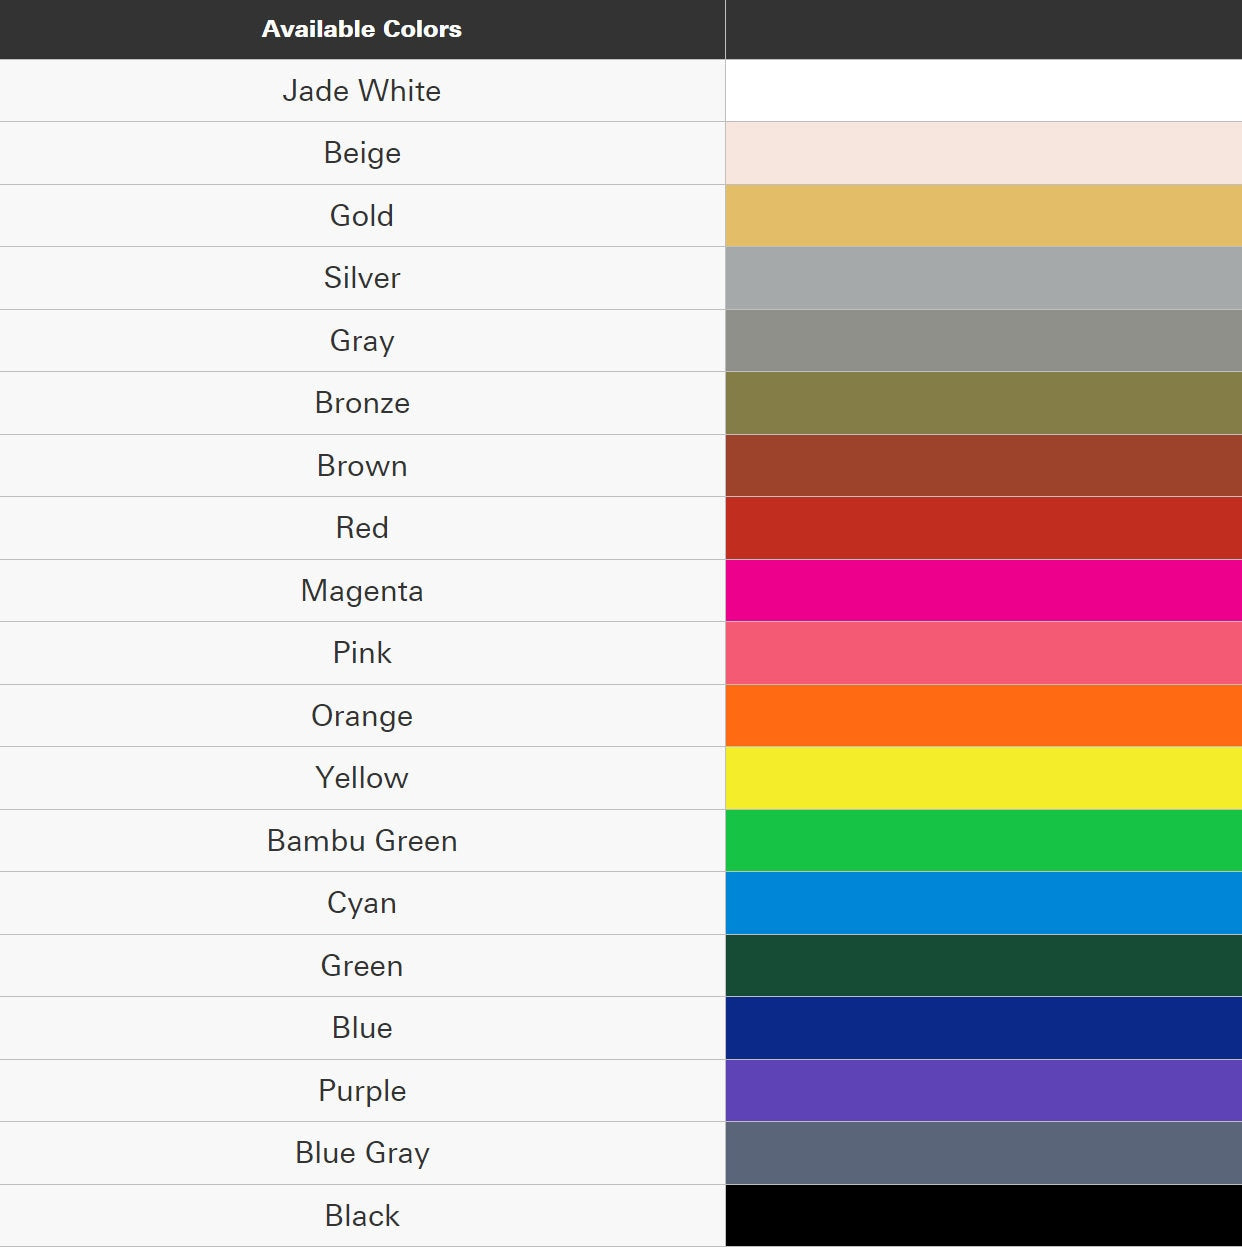Select the Blue Gray swatch
The height and width of the screenshot is (1248, 1242).
984,1153
